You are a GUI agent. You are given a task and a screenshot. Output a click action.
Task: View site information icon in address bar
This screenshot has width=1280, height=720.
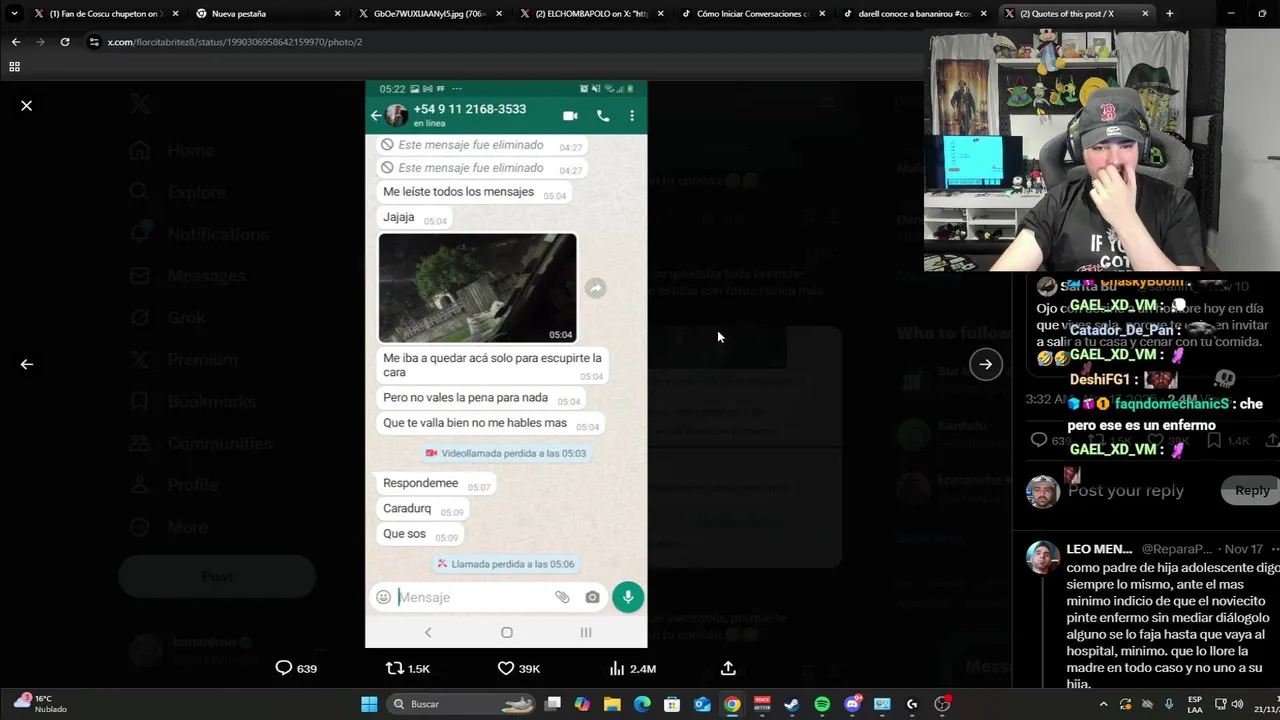(x=94, y=42)
